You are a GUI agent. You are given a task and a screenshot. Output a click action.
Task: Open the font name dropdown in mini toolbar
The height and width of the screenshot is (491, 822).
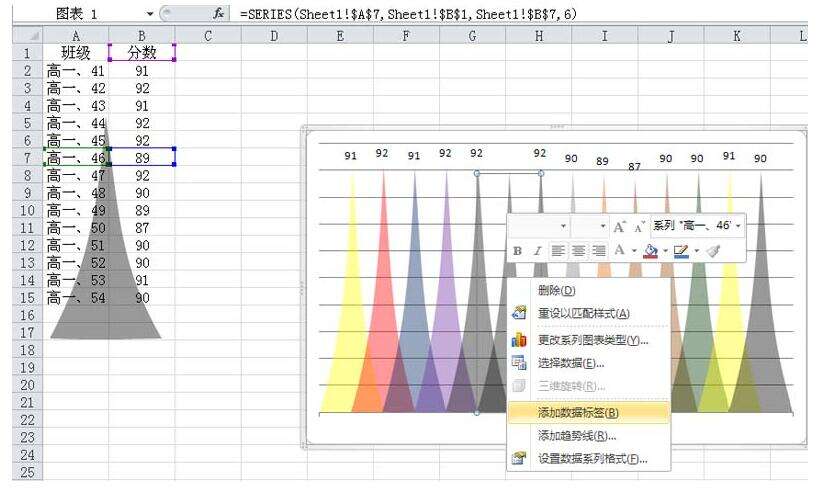[x=563, y=226]
